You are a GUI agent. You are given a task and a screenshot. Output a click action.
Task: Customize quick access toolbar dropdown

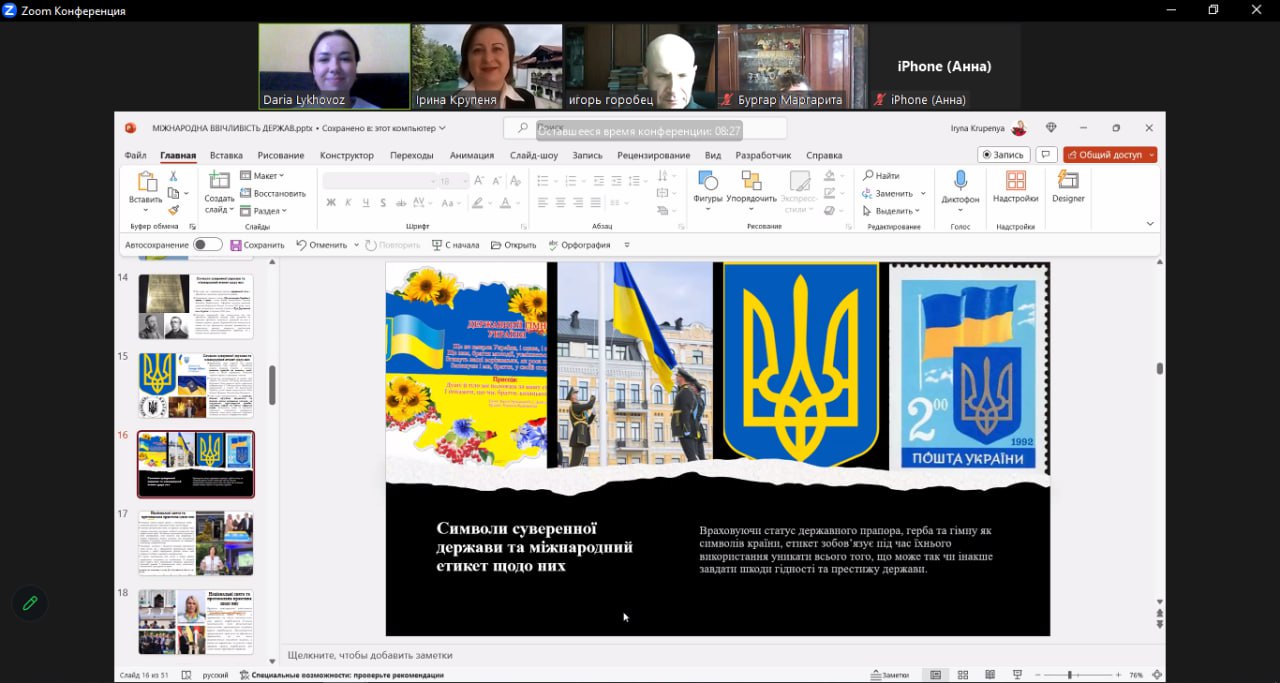627,245
